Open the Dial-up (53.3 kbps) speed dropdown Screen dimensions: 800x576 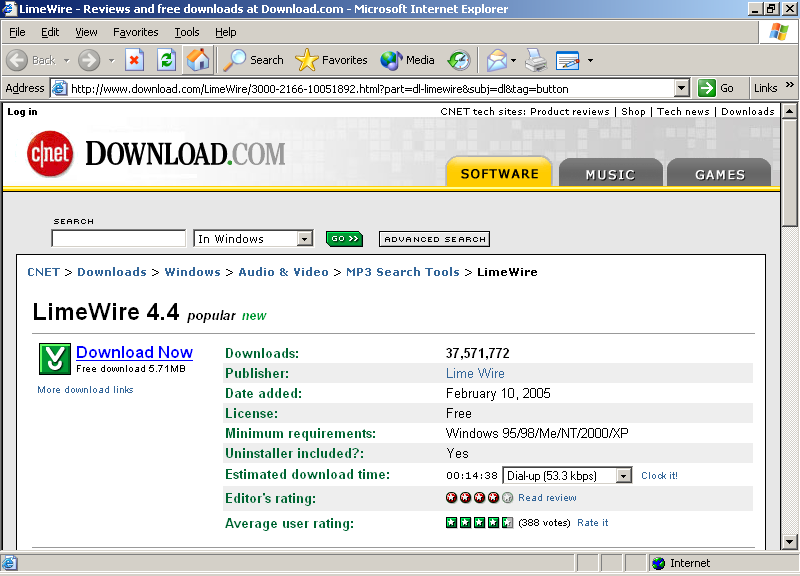(623, 475)
